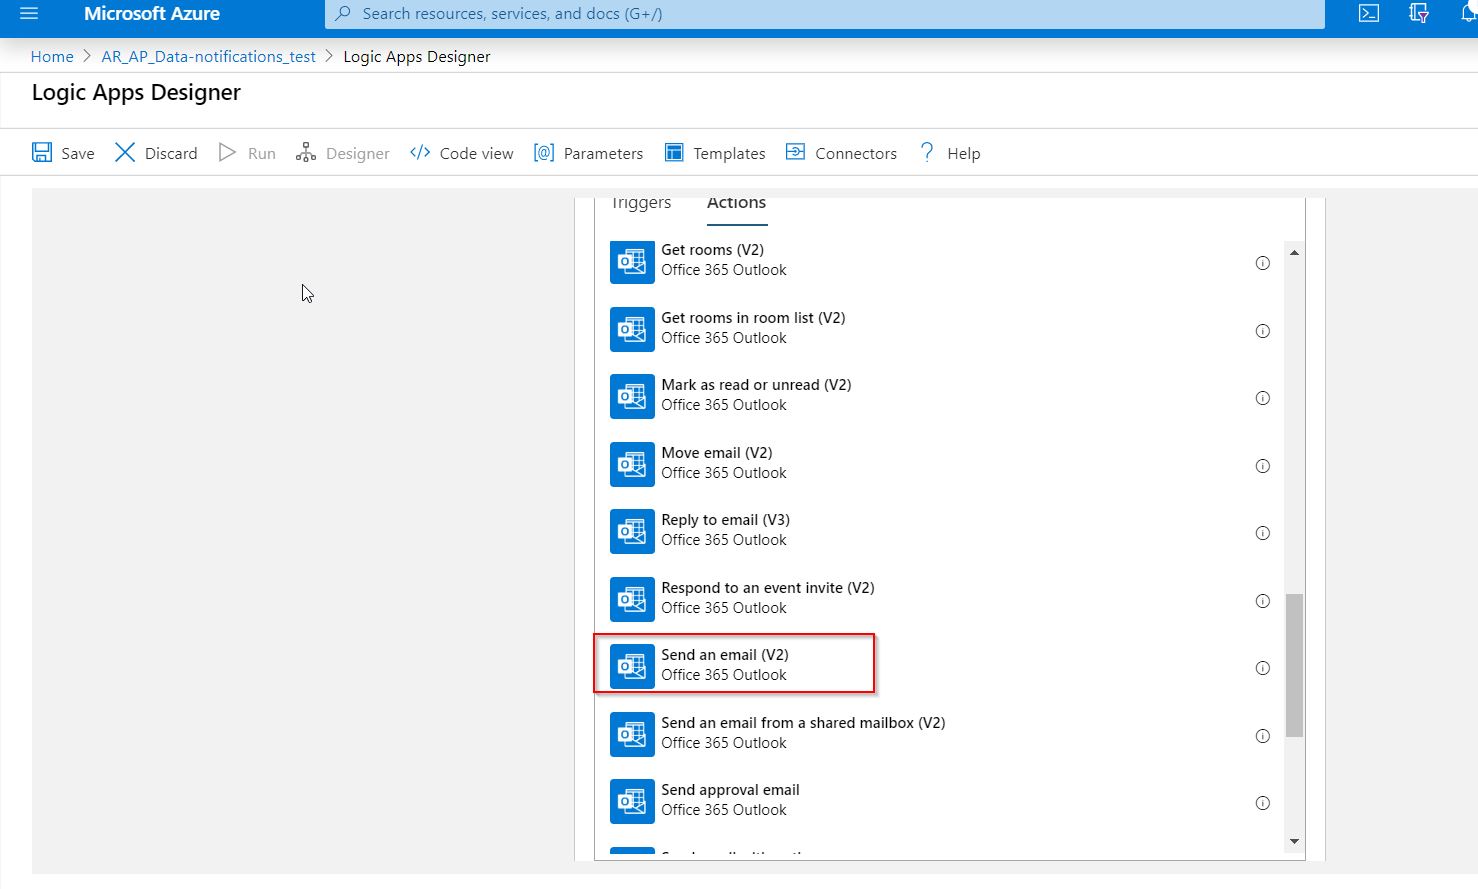Click Save in the toolbar

(63, 153)
